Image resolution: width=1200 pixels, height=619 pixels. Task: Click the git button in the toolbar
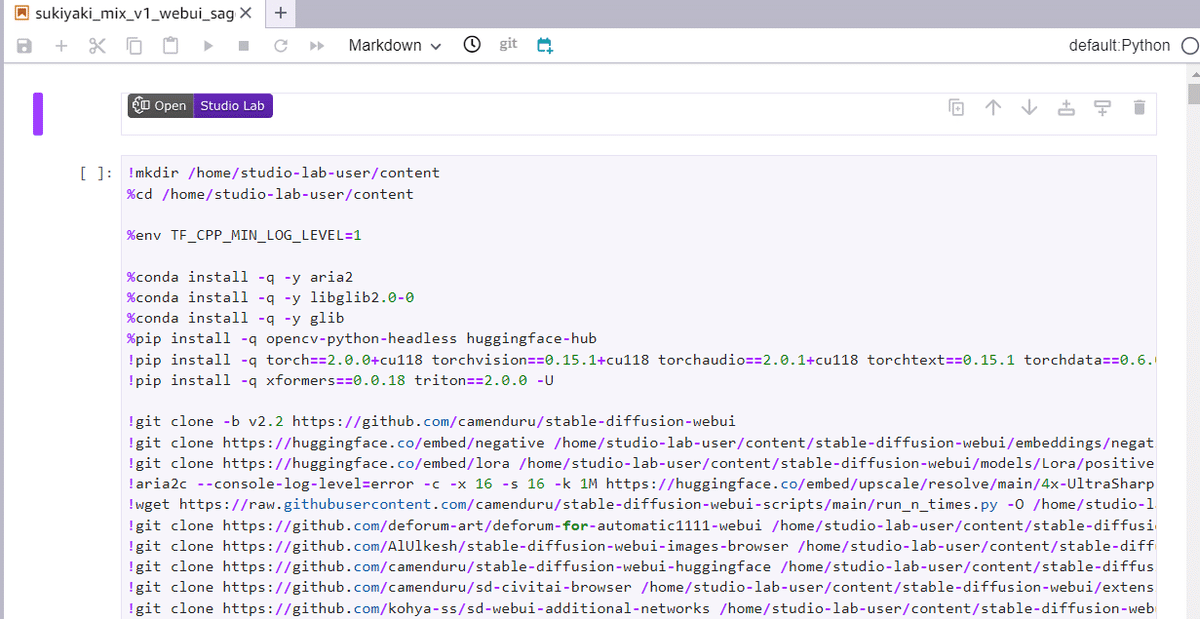coord(508,44)
